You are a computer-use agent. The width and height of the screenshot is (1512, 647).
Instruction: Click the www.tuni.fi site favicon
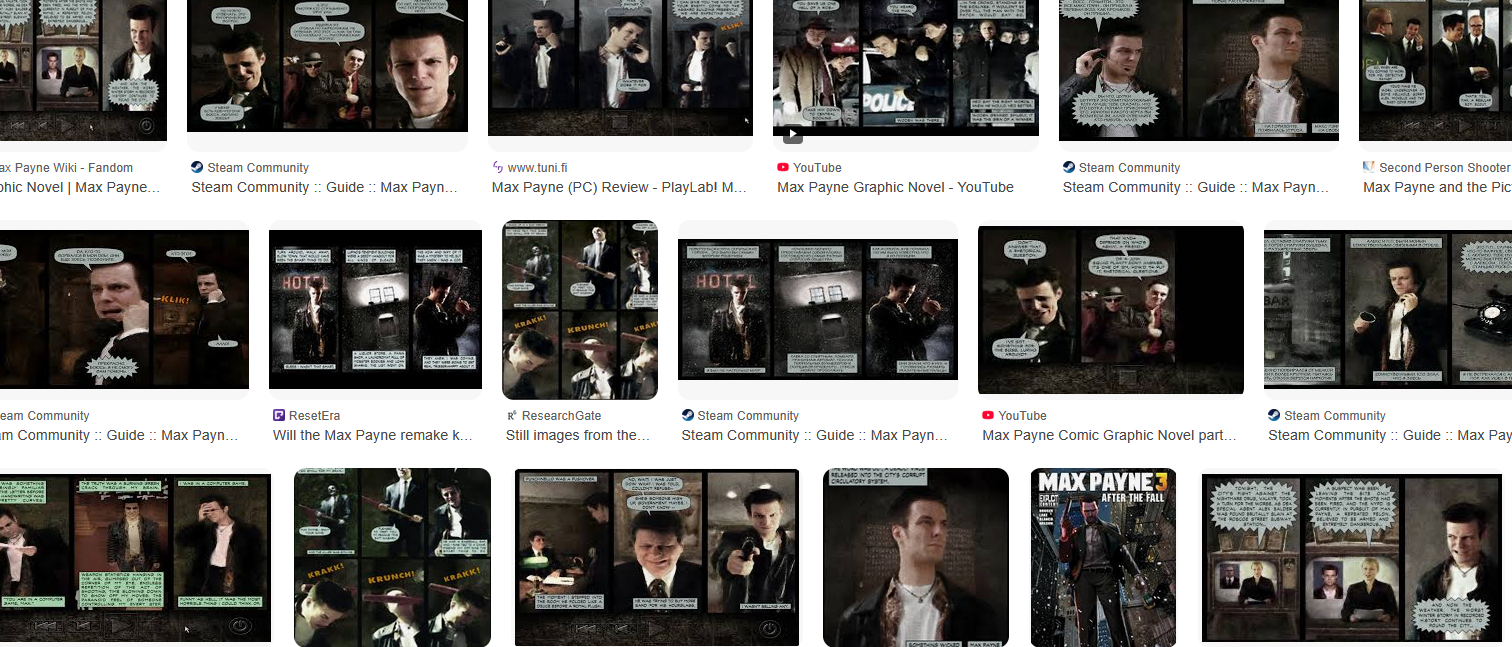(x=498, y=168)
